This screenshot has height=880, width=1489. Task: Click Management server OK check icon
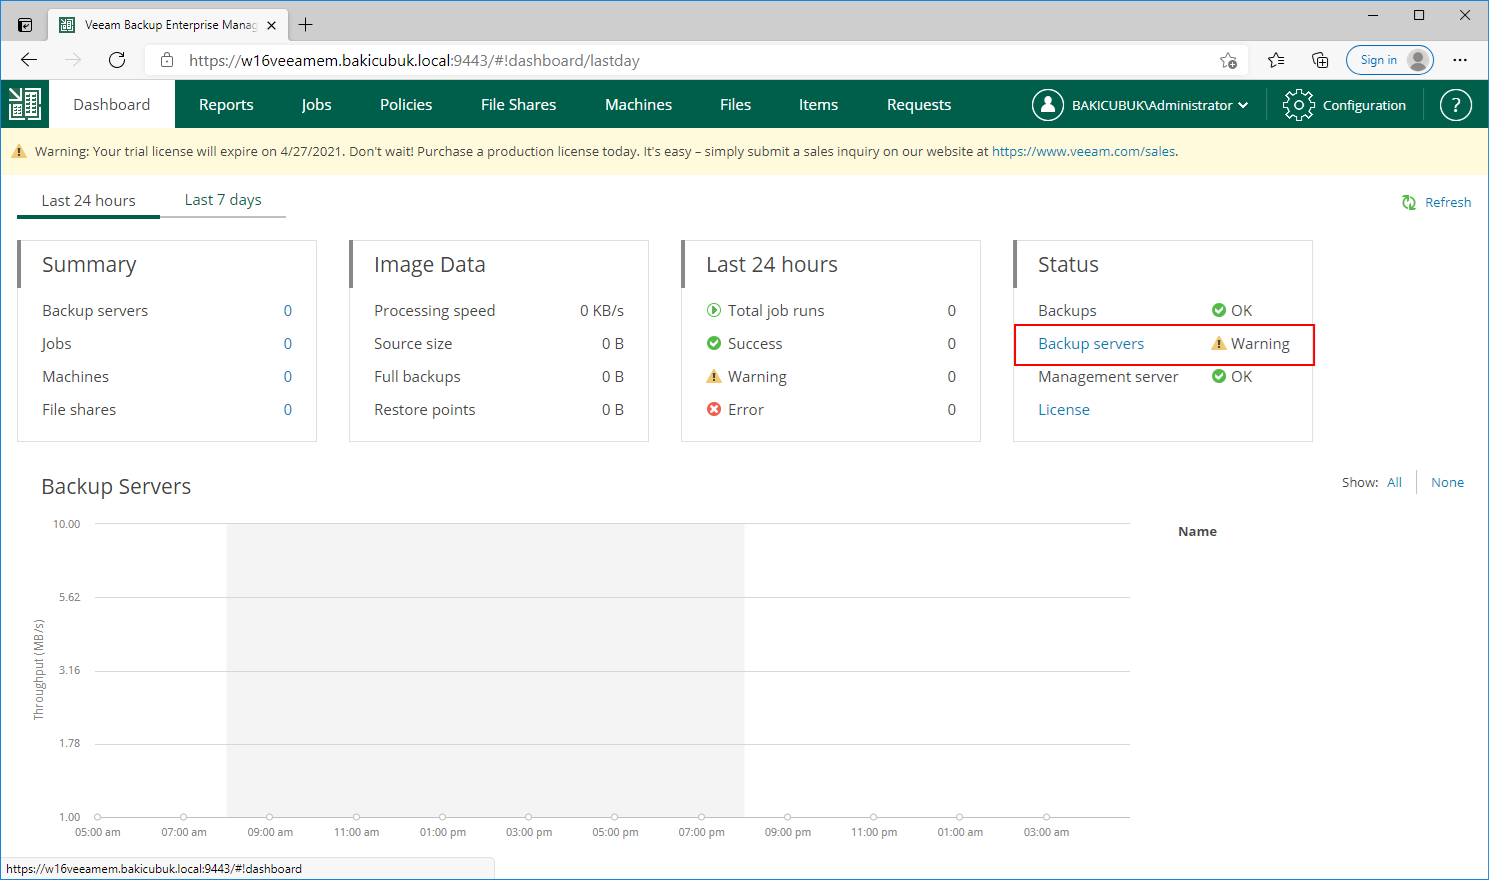(1219, 376)
